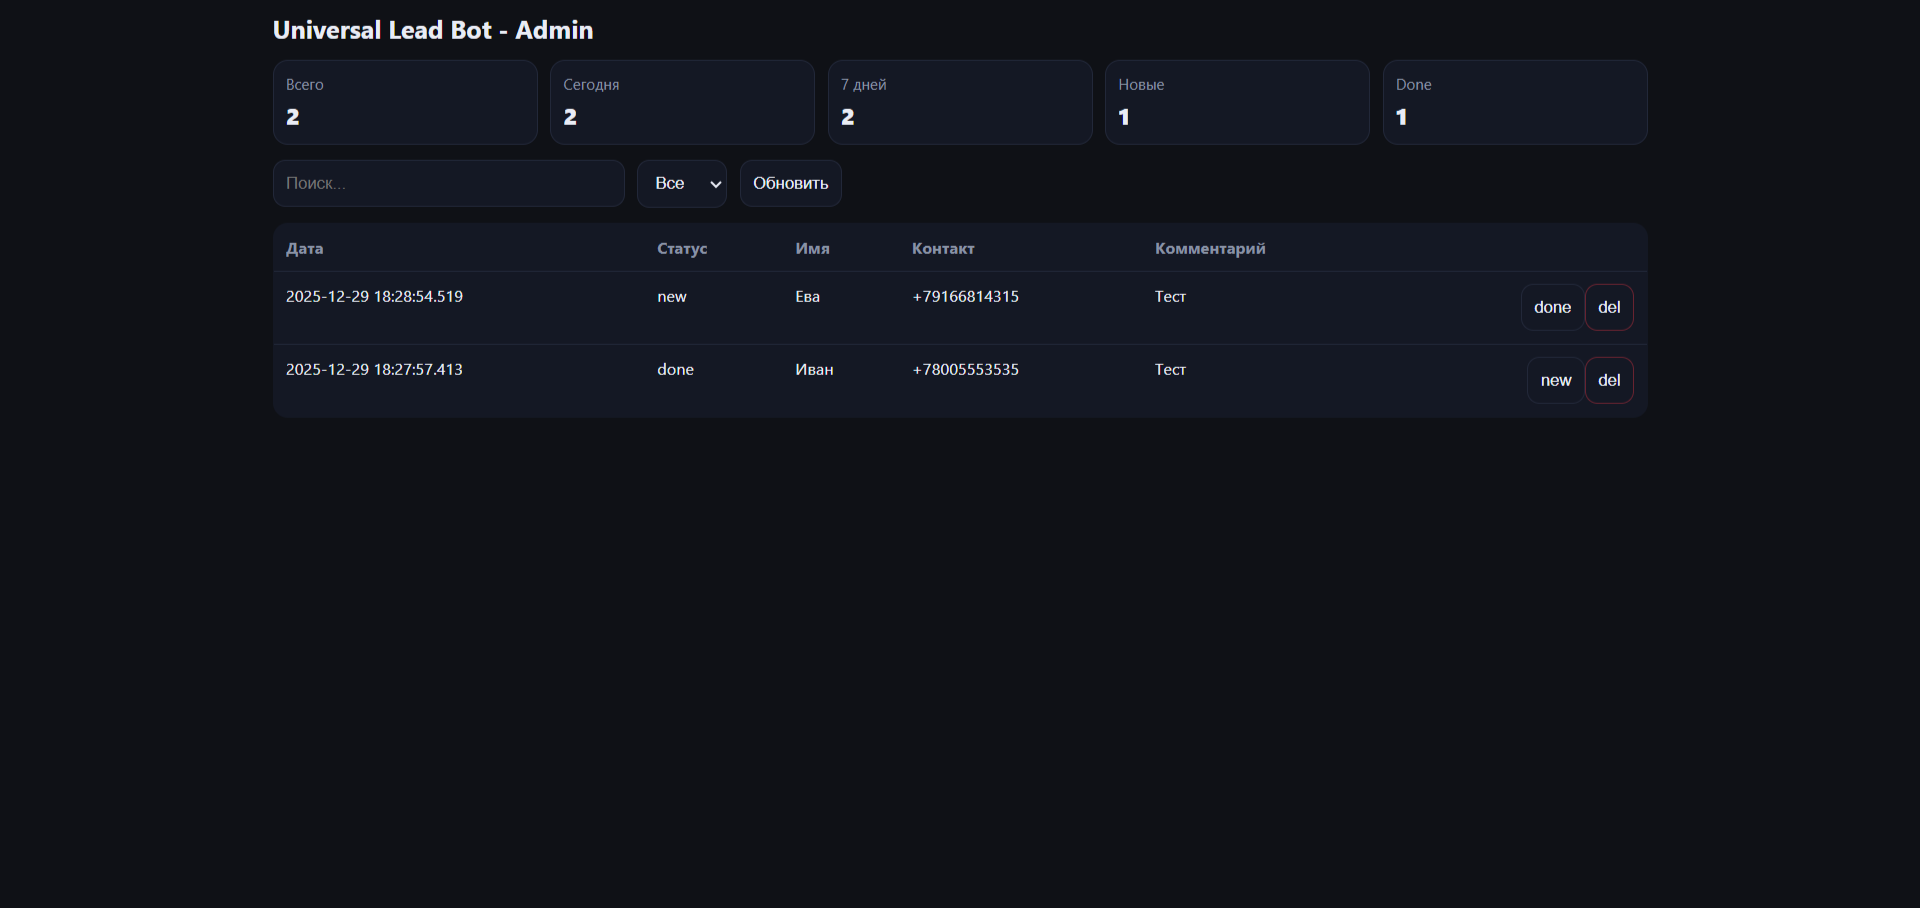The image size is (1920, 908).
Task: Click the Контакт column header
Action: pos(943,249)
